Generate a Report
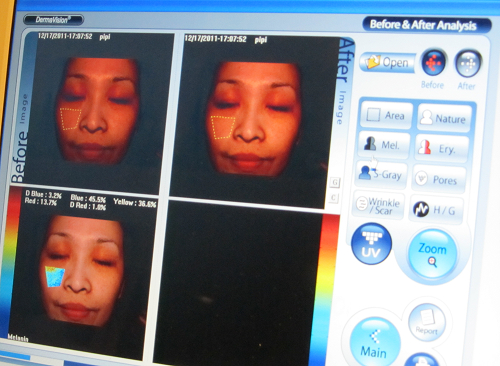The width and height of the screenshot is (500, 366). [427, 322]
